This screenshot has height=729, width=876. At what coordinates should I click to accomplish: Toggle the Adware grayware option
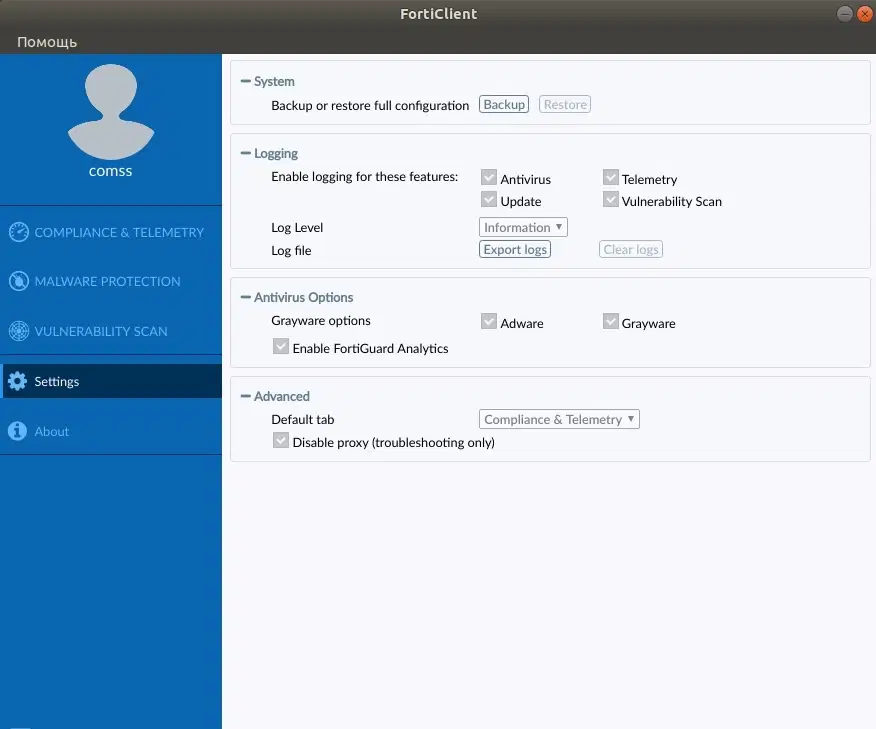(x=489, y=321)
